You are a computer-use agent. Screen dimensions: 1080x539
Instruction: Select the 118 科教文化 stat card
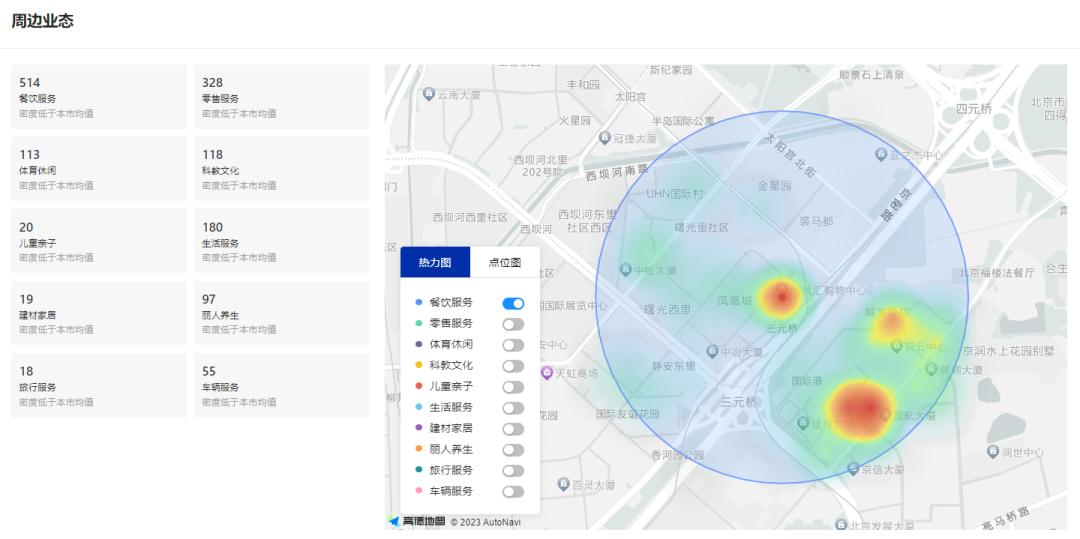click(281, 169)
